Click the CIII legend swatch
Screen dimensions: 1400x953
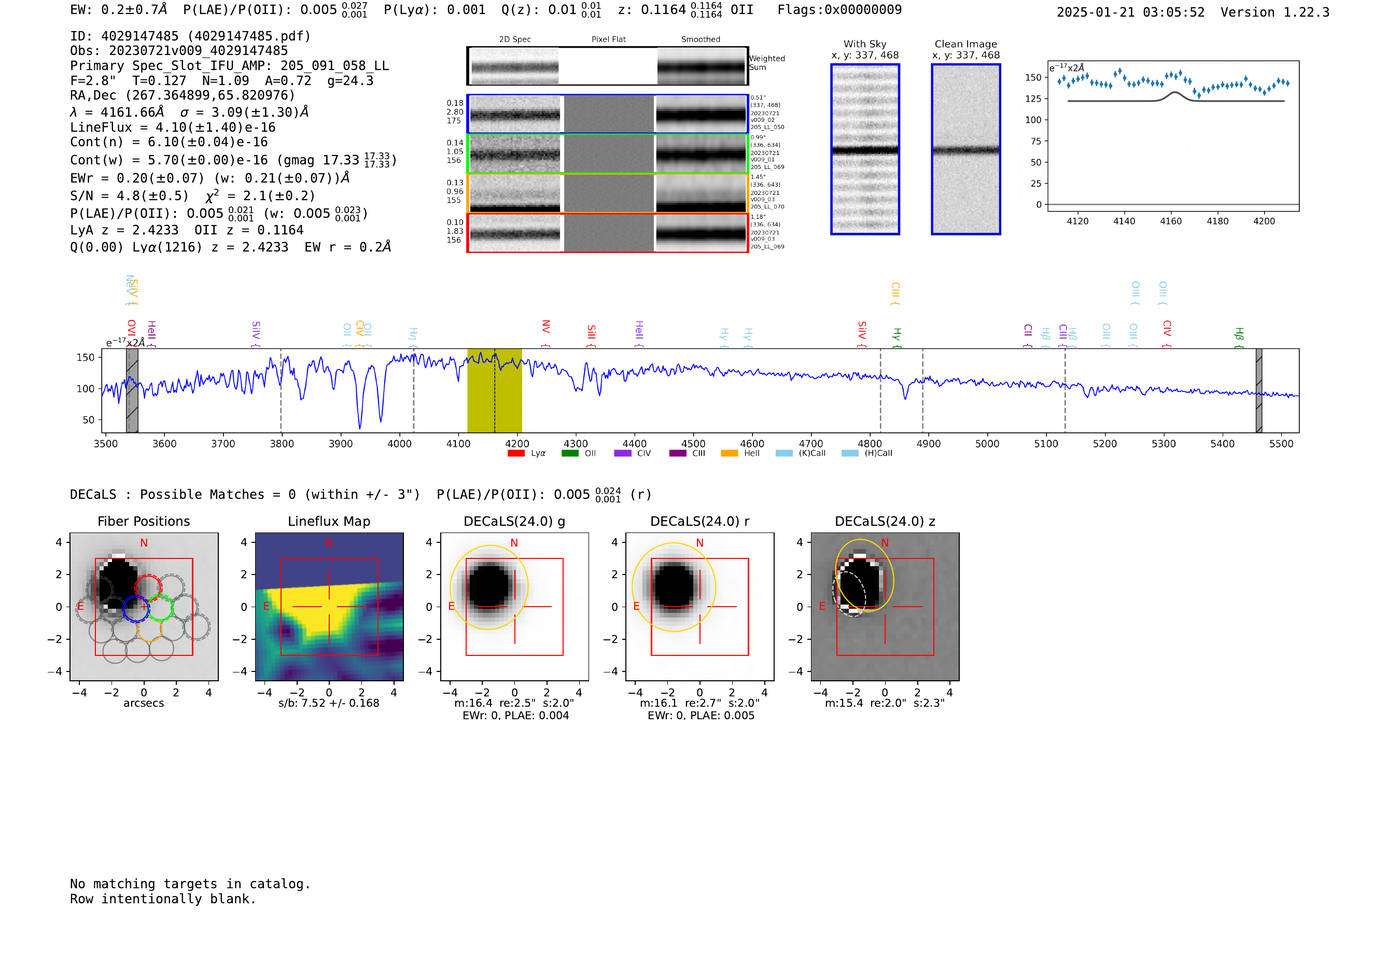coord(677,453)
